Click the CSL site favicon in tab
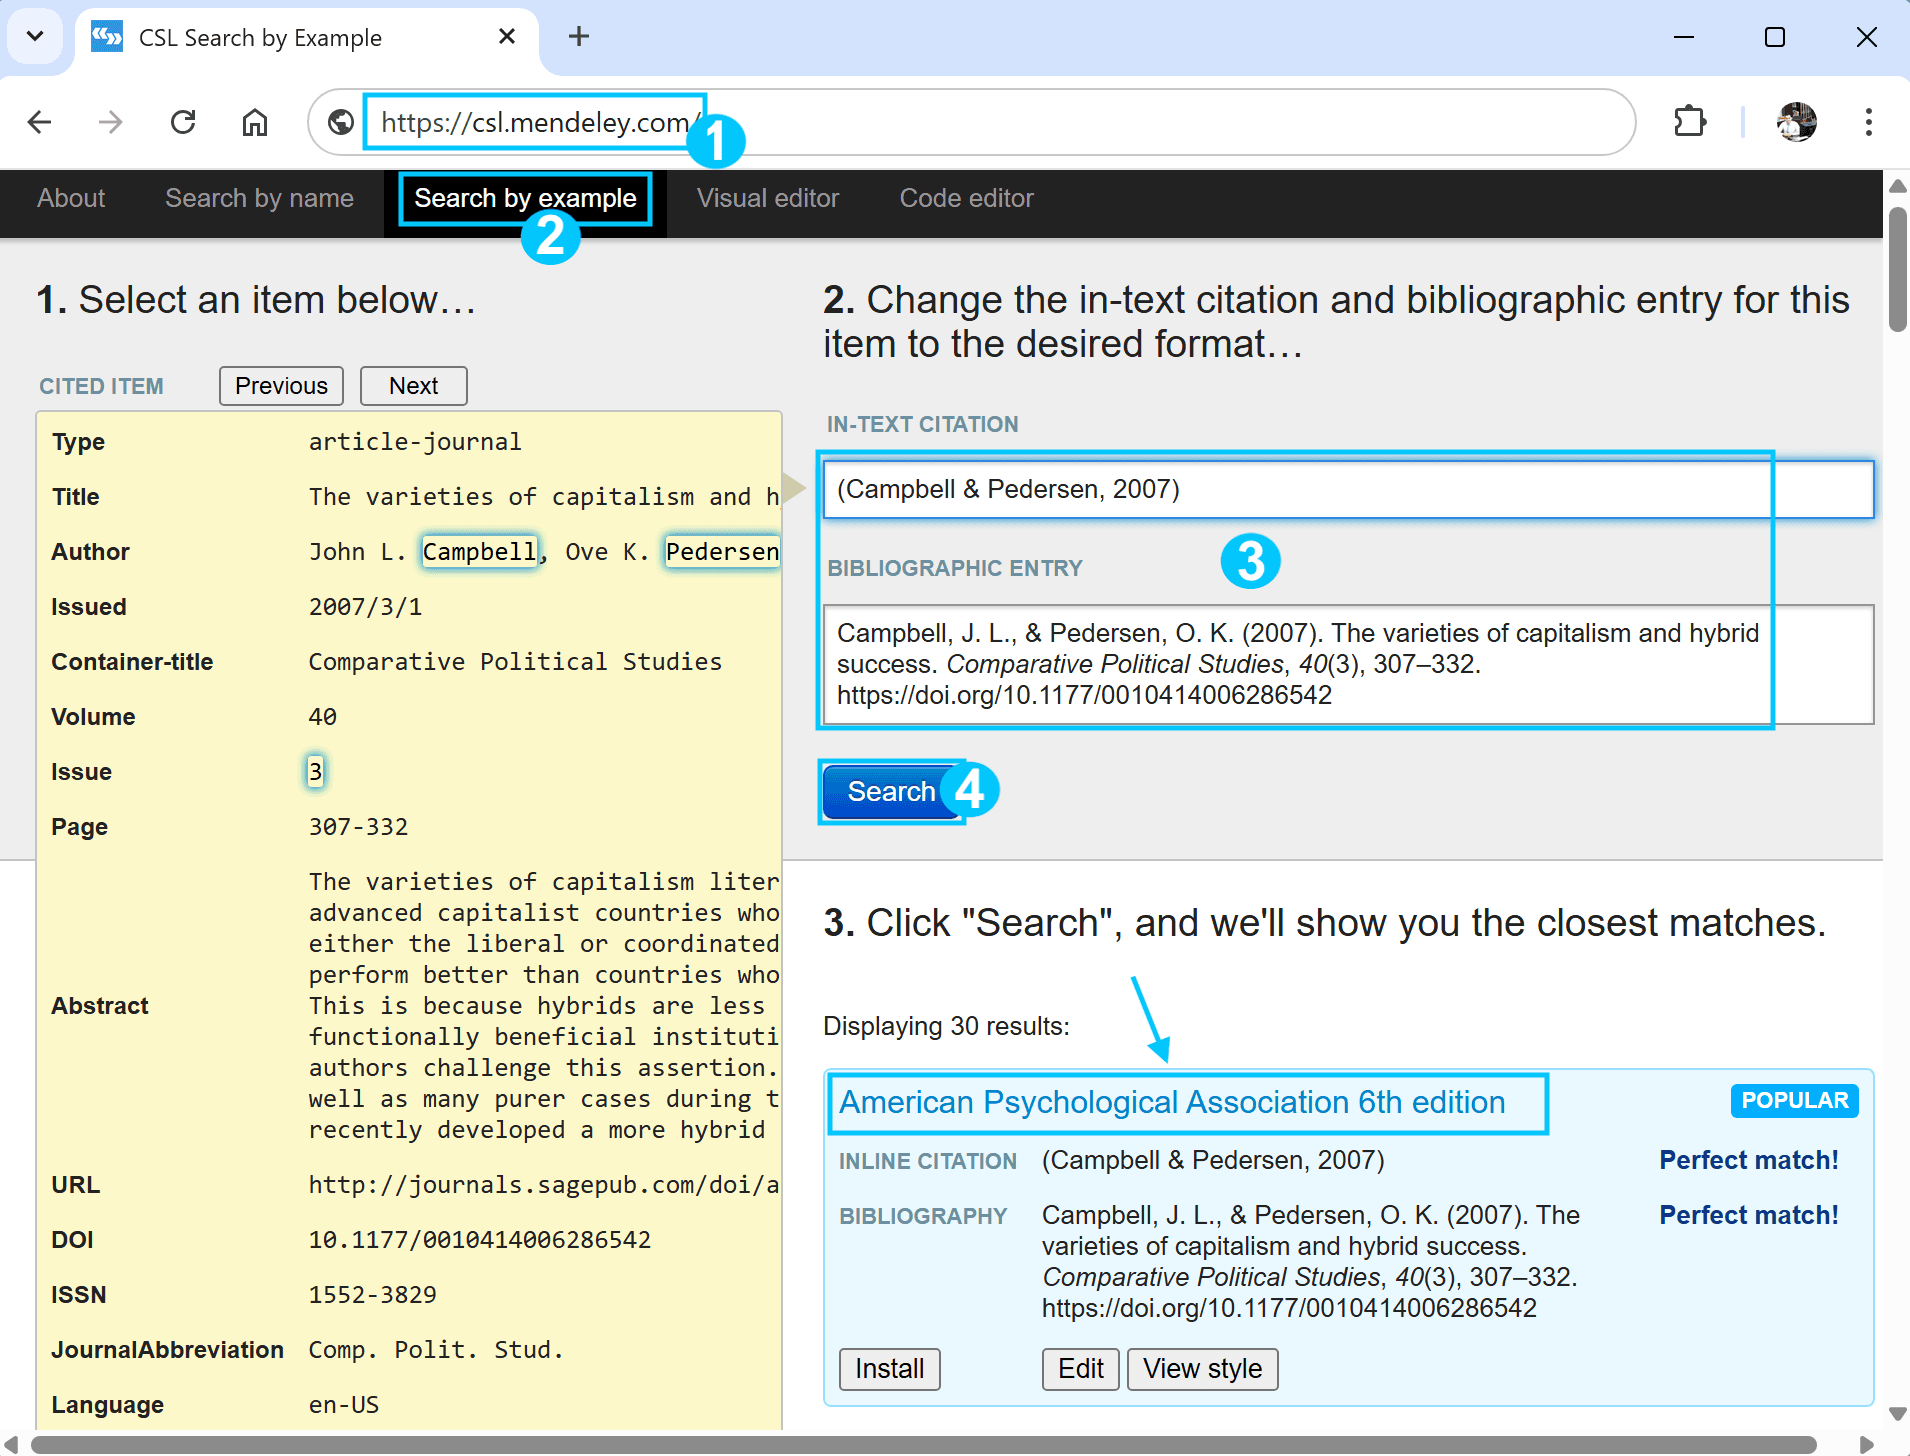This screenshot has height=1456, width=1910. coord(107,37)
